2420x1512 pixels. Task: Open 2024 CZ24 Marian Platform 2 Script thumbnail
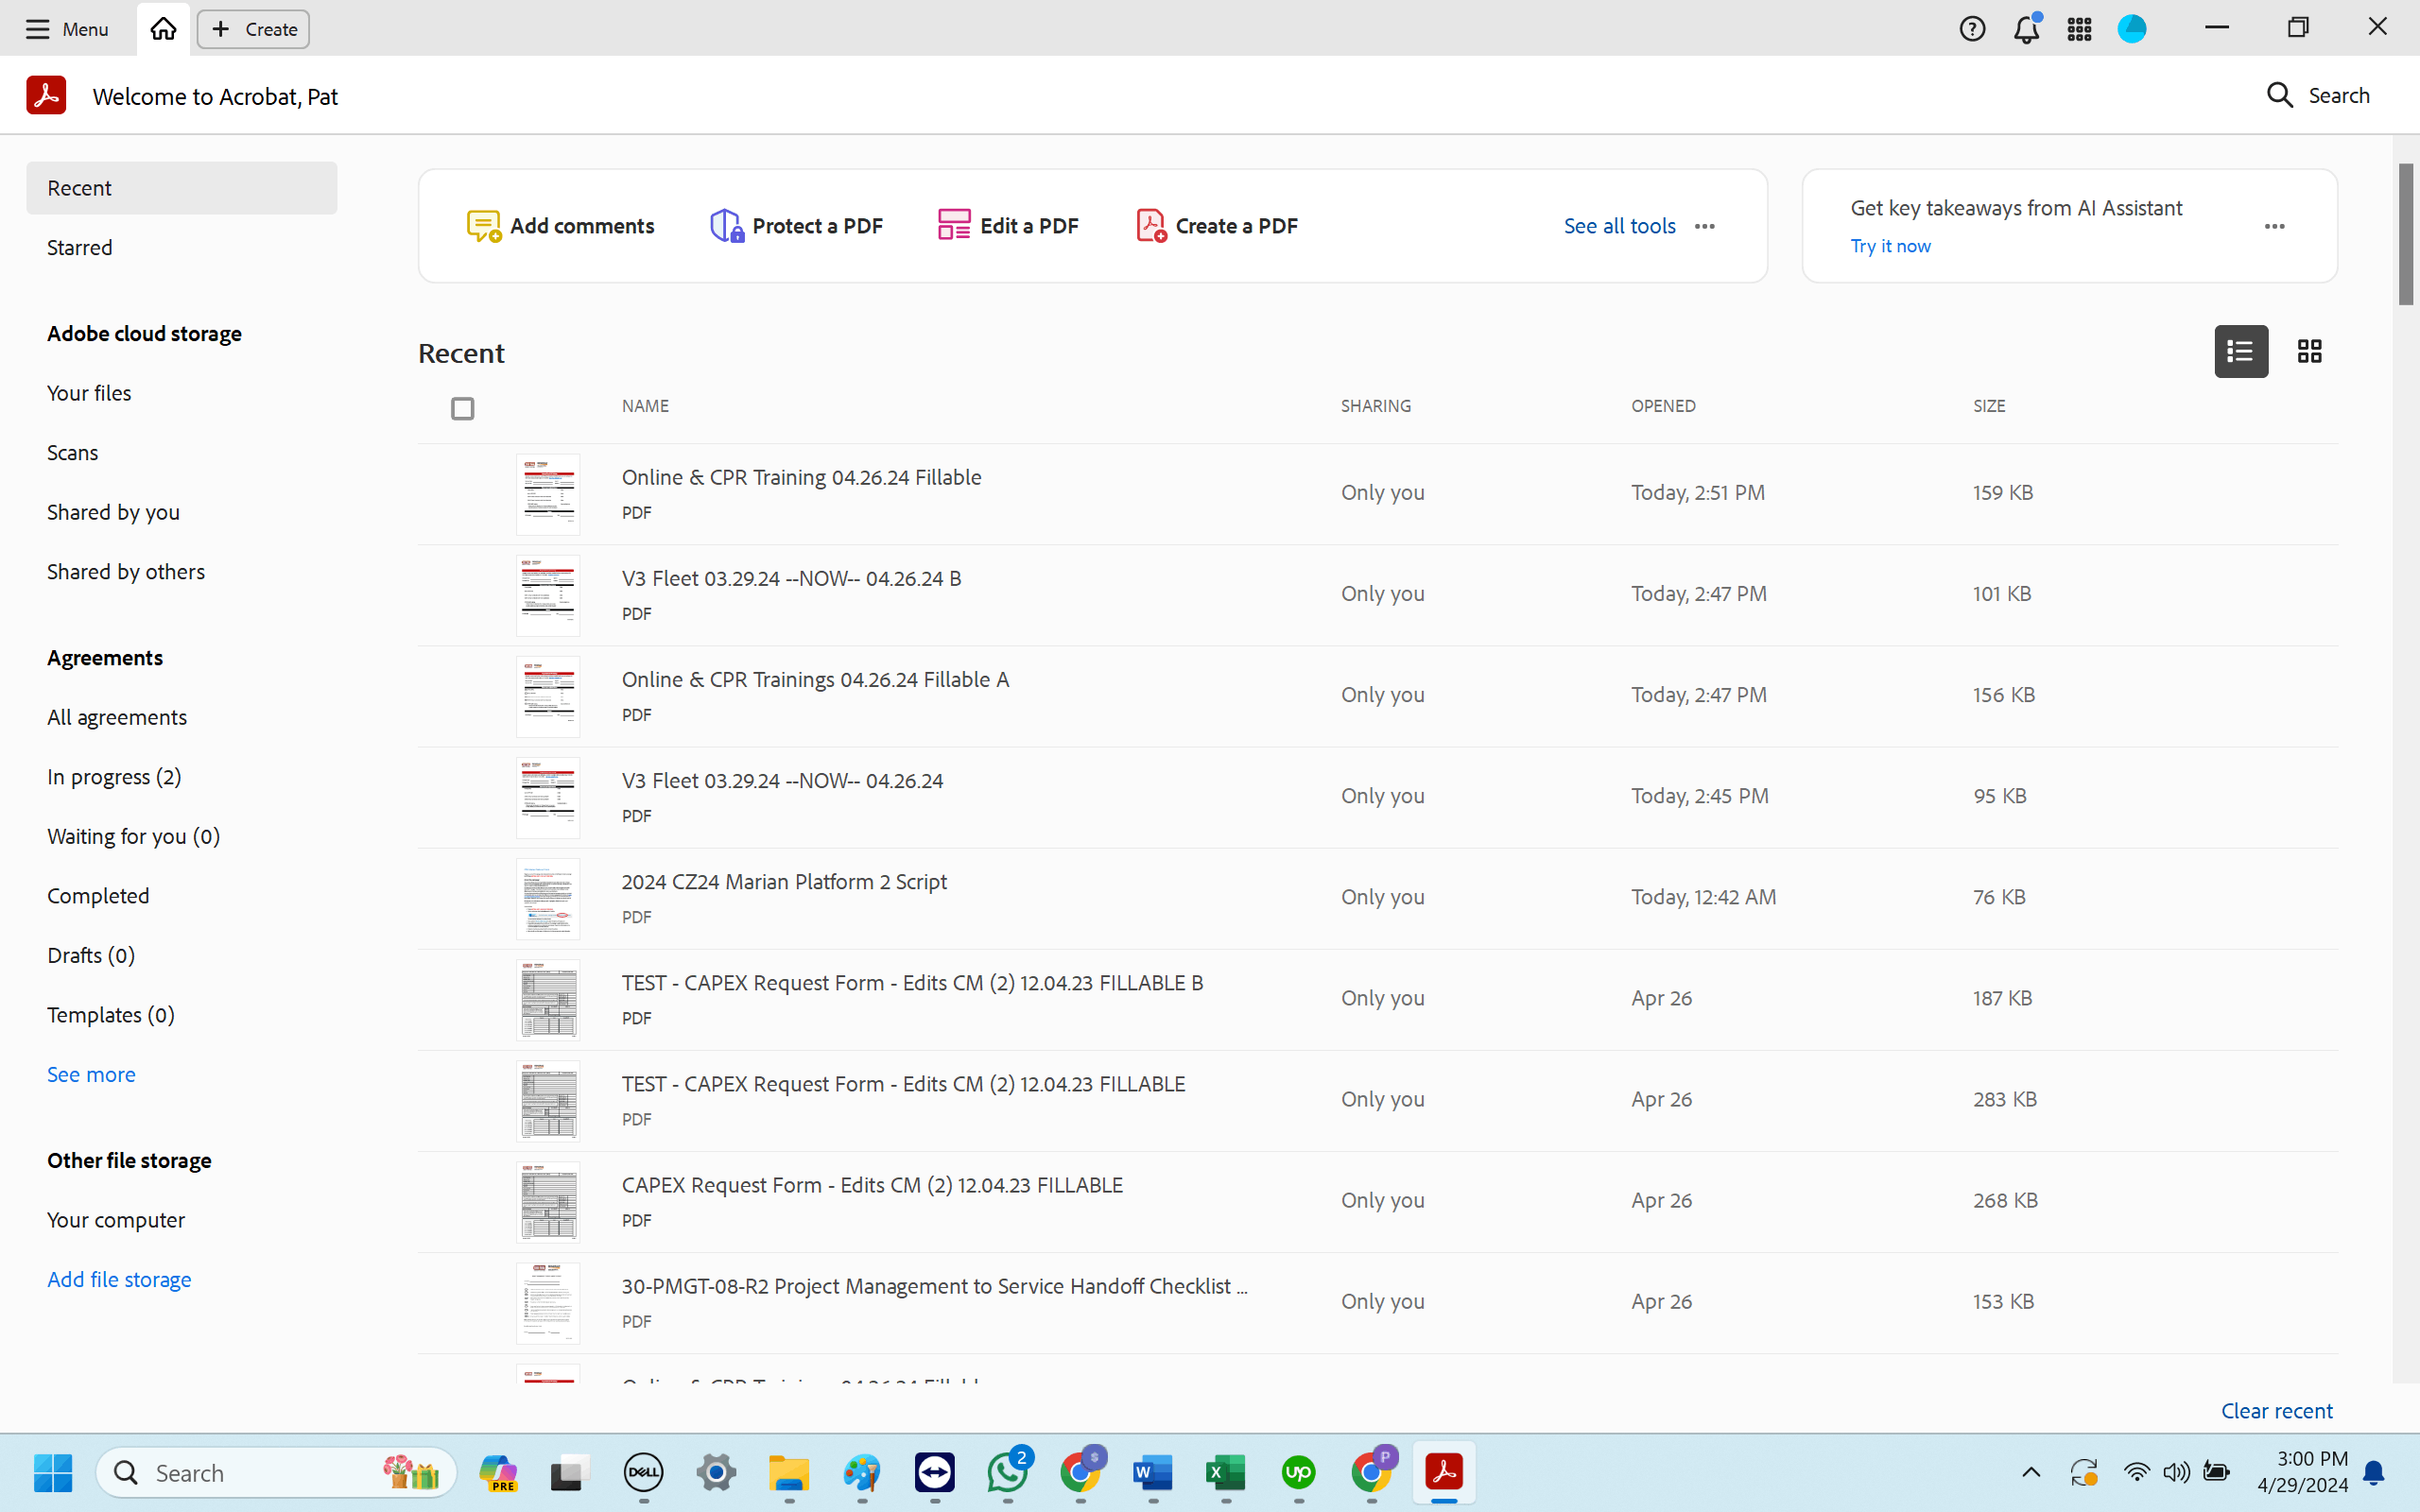click(548, 898)
